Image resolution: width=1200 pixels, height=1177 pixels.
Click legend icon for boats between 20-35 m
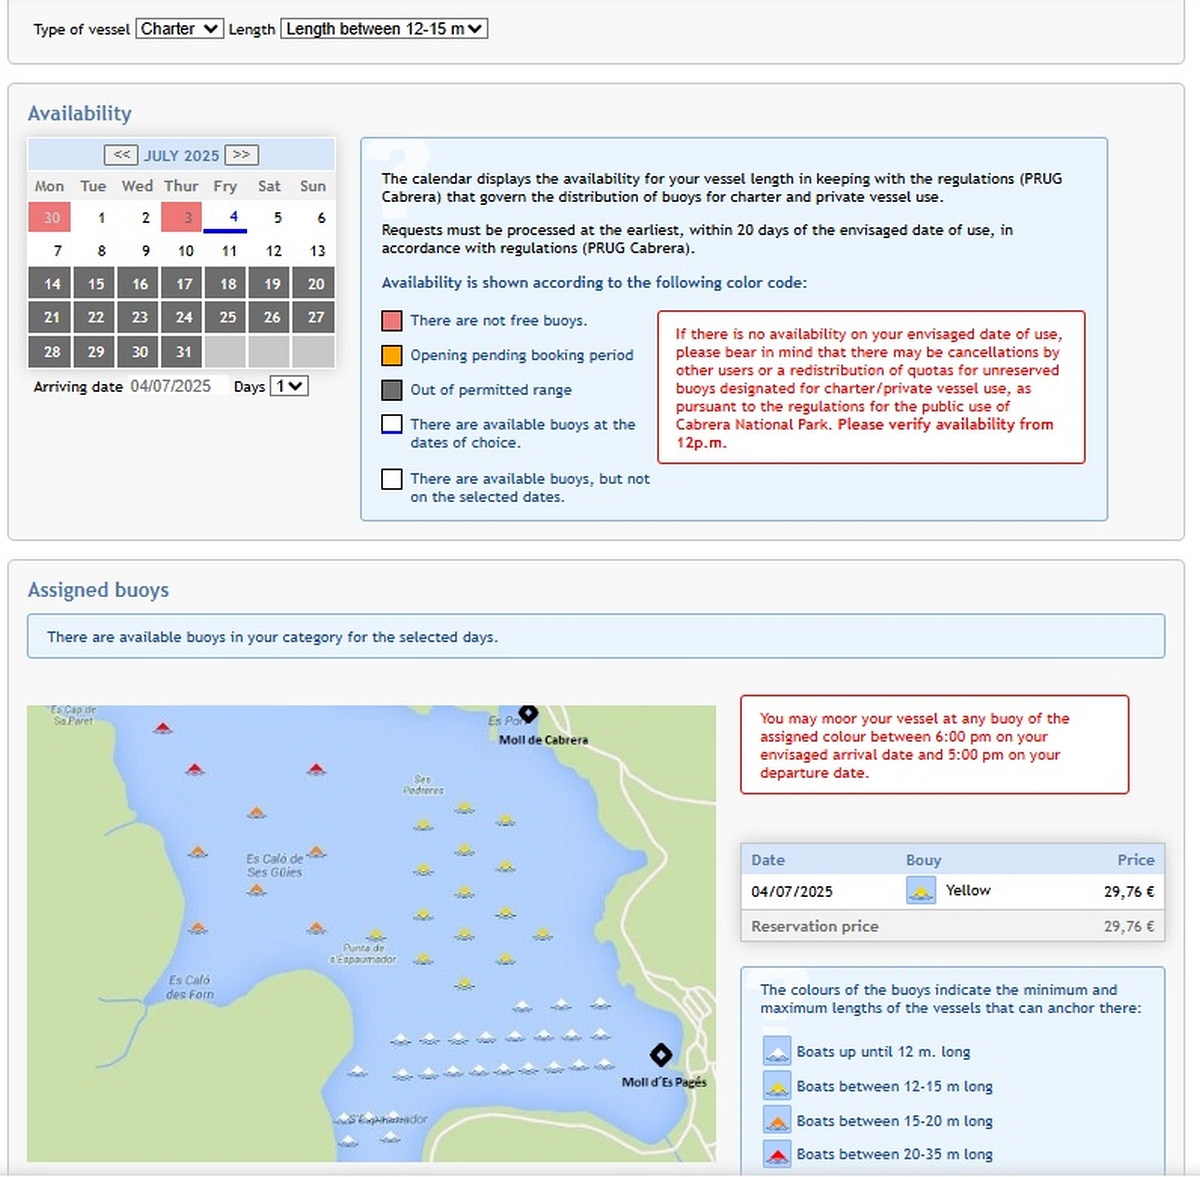(x=777, y=1154)
